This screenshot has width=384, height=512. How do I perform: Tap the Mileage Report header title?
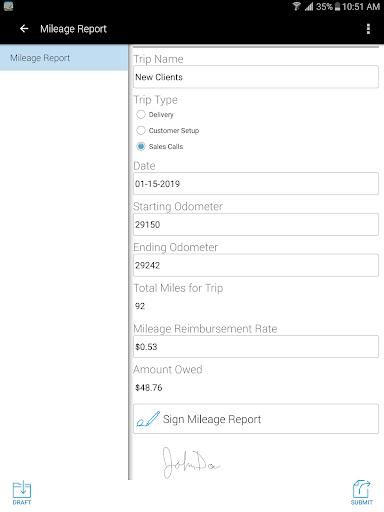[x=73, y=29]
